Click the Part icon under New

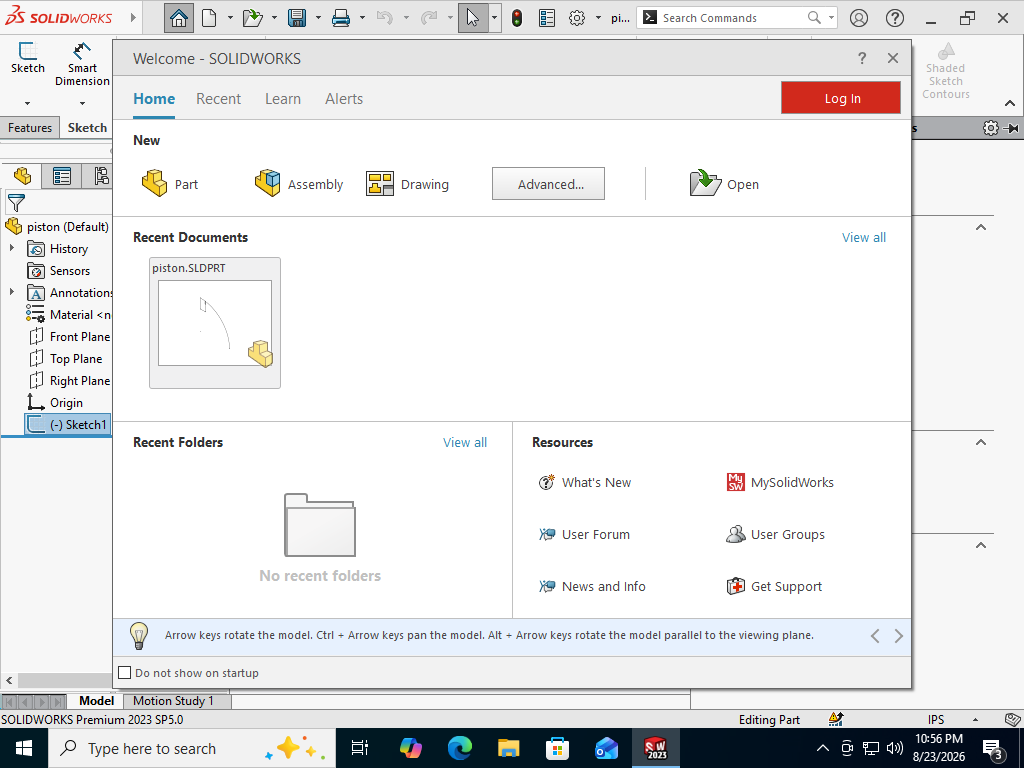coord(155,184)
